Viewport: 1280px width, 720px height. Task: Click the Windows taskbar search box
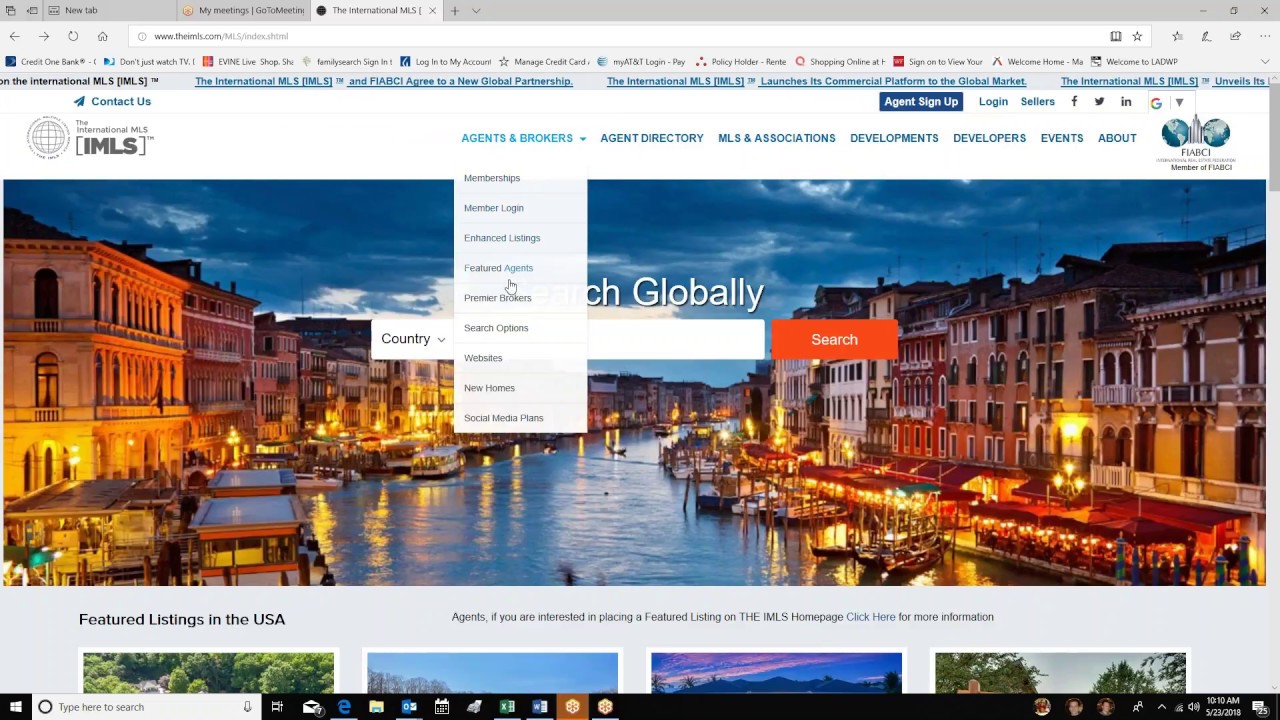[x=145, y=707]
